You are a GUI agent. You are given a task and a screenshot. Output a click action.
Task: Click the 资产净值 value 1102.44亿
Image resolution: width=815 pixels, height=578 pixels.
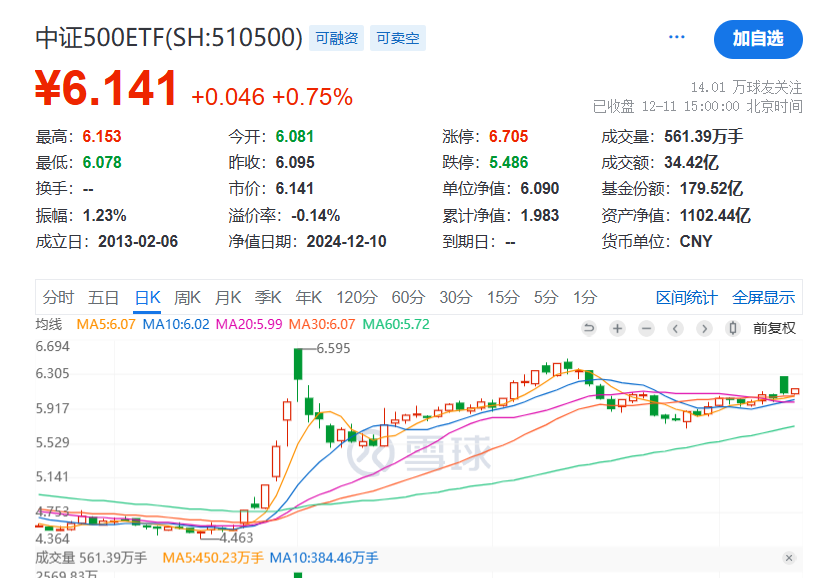715,216
